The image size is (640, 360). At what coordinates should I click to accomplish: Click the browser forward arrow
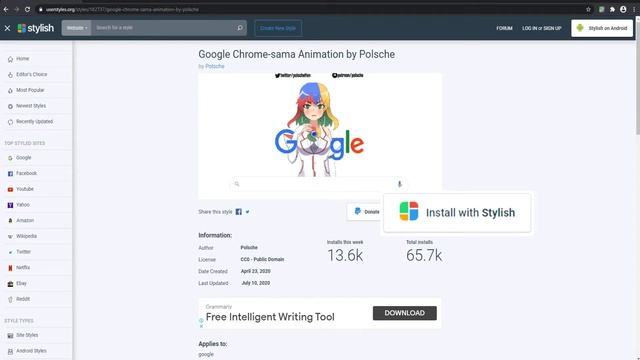[x=17, y=9]
